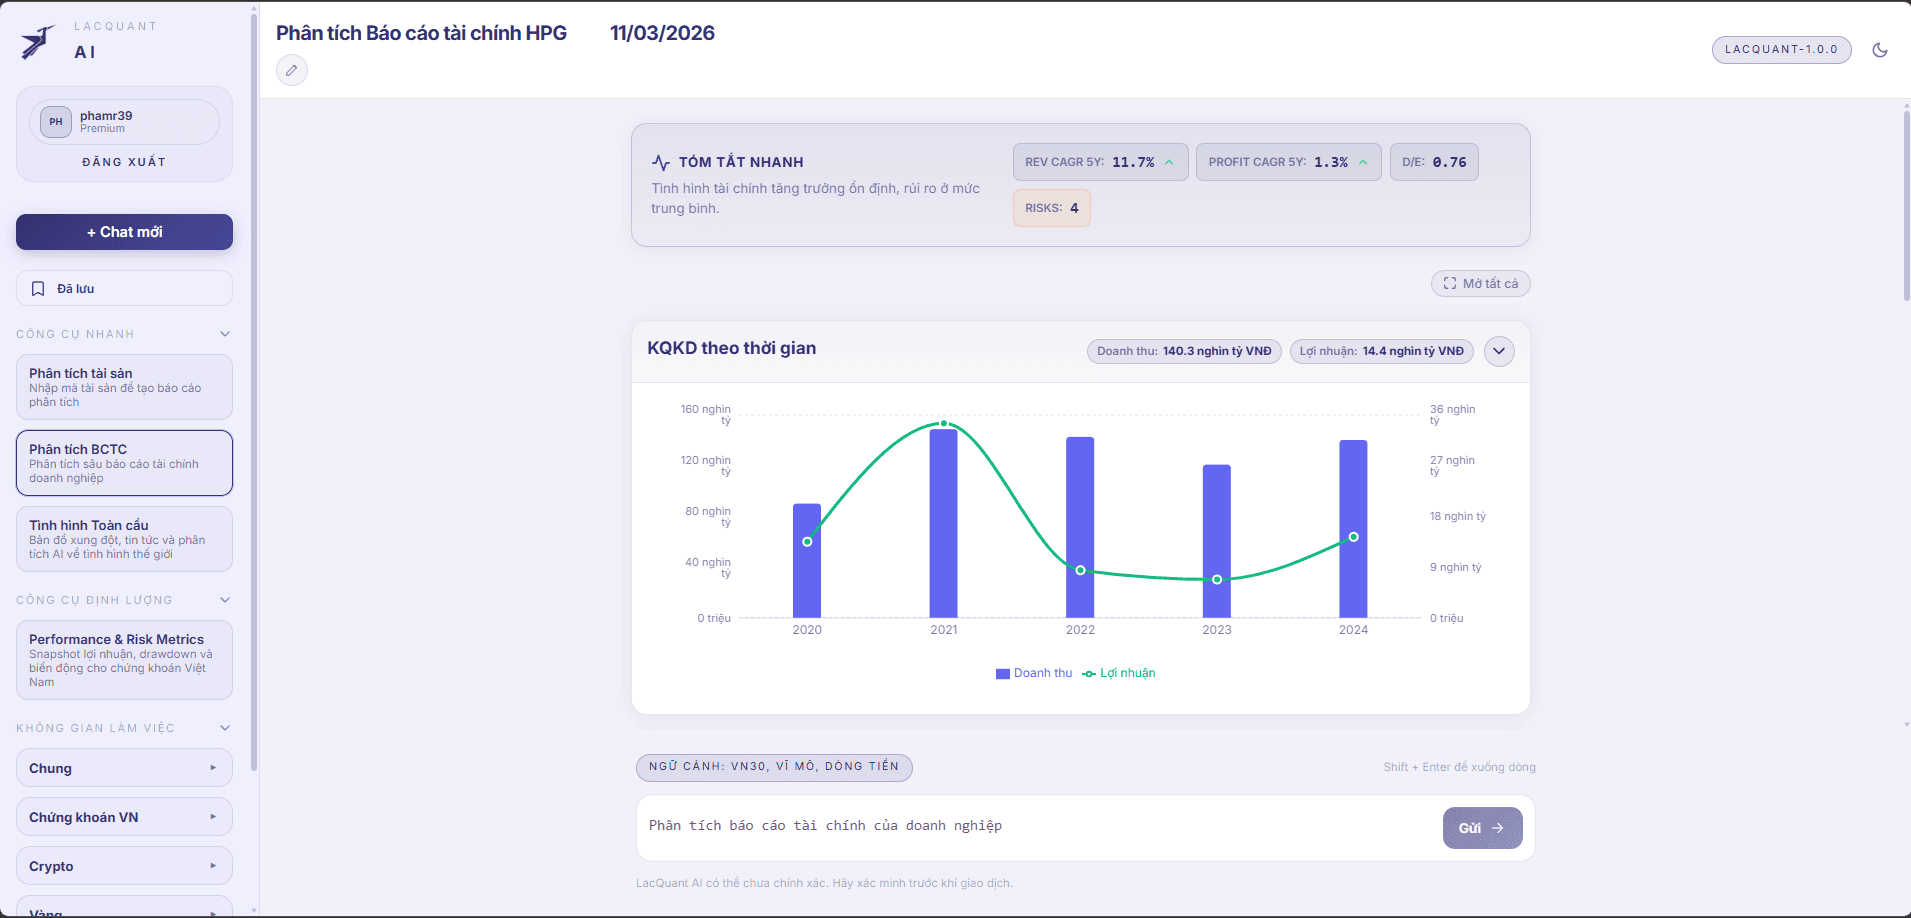
Task: Start a new chat with Chat mới
Action: coord(124,232)
